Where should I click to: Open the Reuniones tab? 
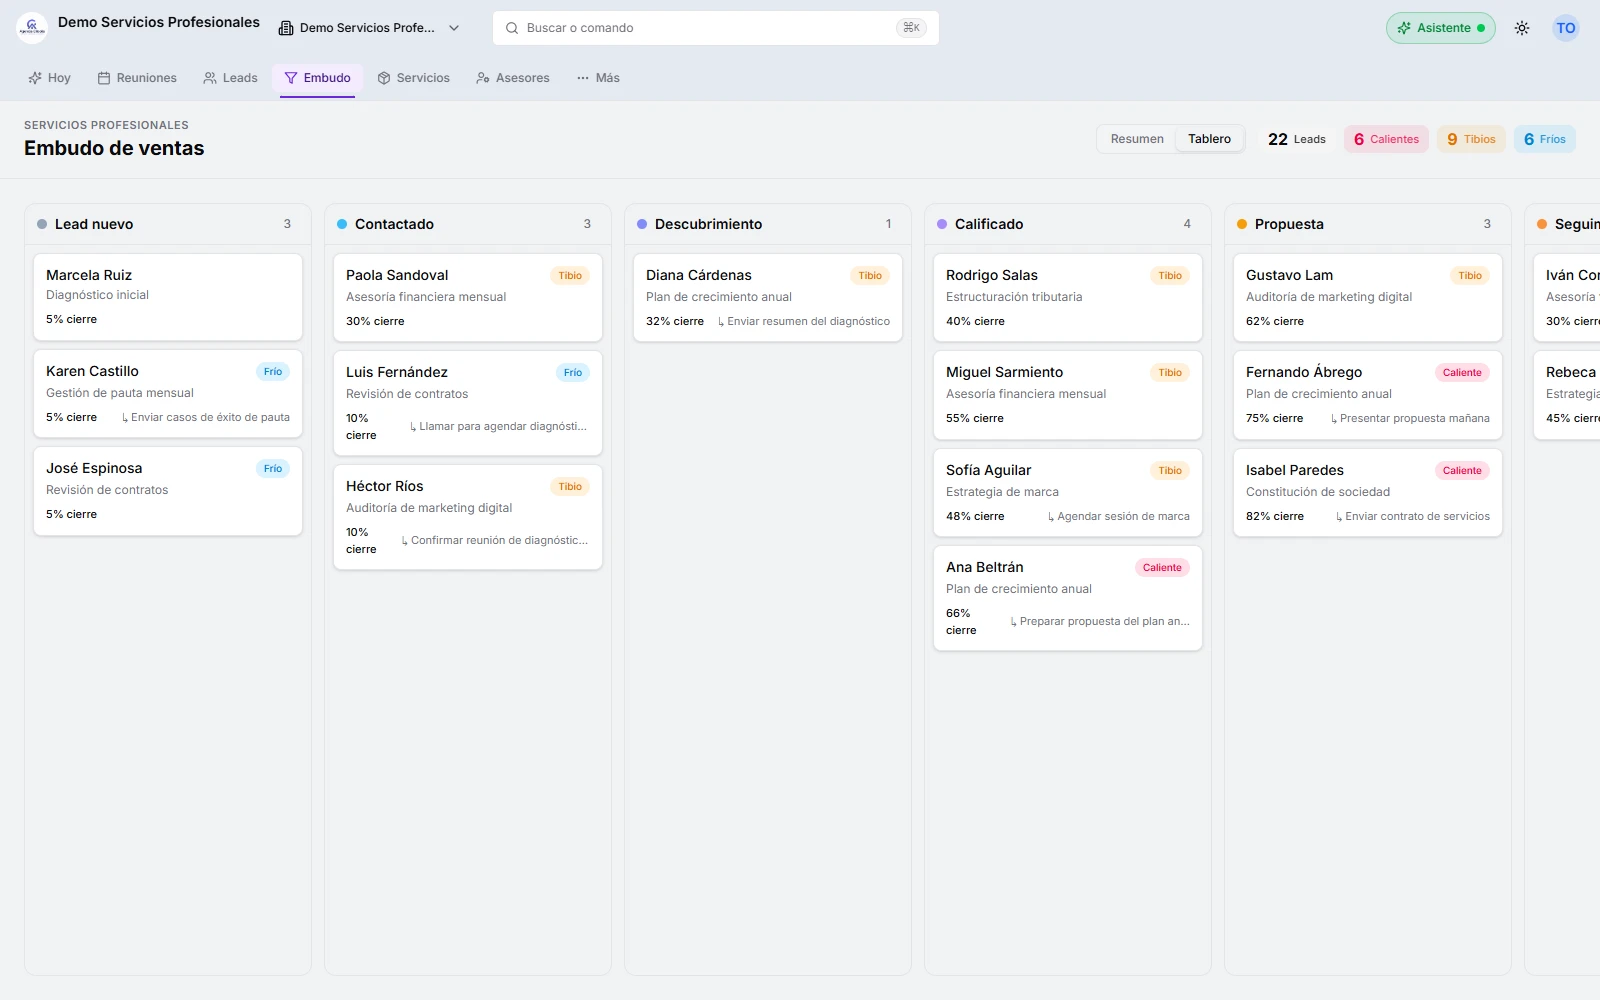pos(137,78)
